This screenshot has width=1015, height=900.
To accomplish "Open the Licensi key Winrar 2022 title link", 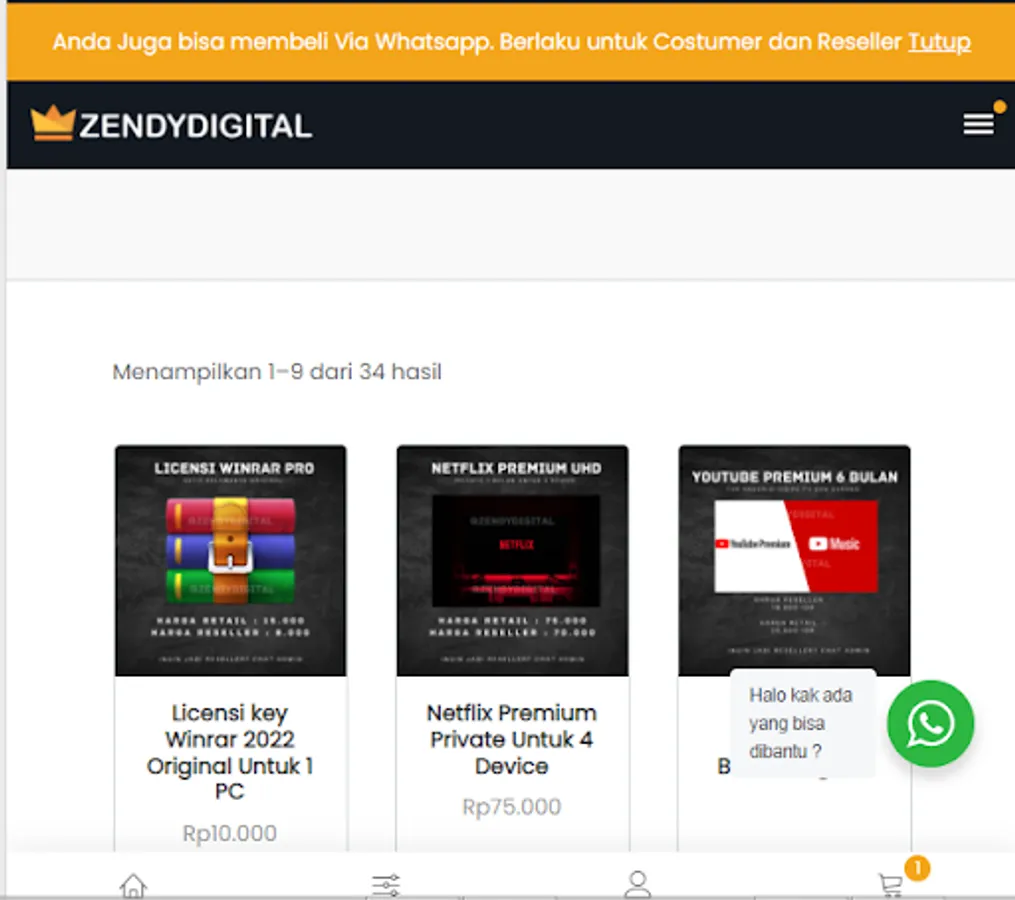I will pyautogui.click(x=230, y=752).
